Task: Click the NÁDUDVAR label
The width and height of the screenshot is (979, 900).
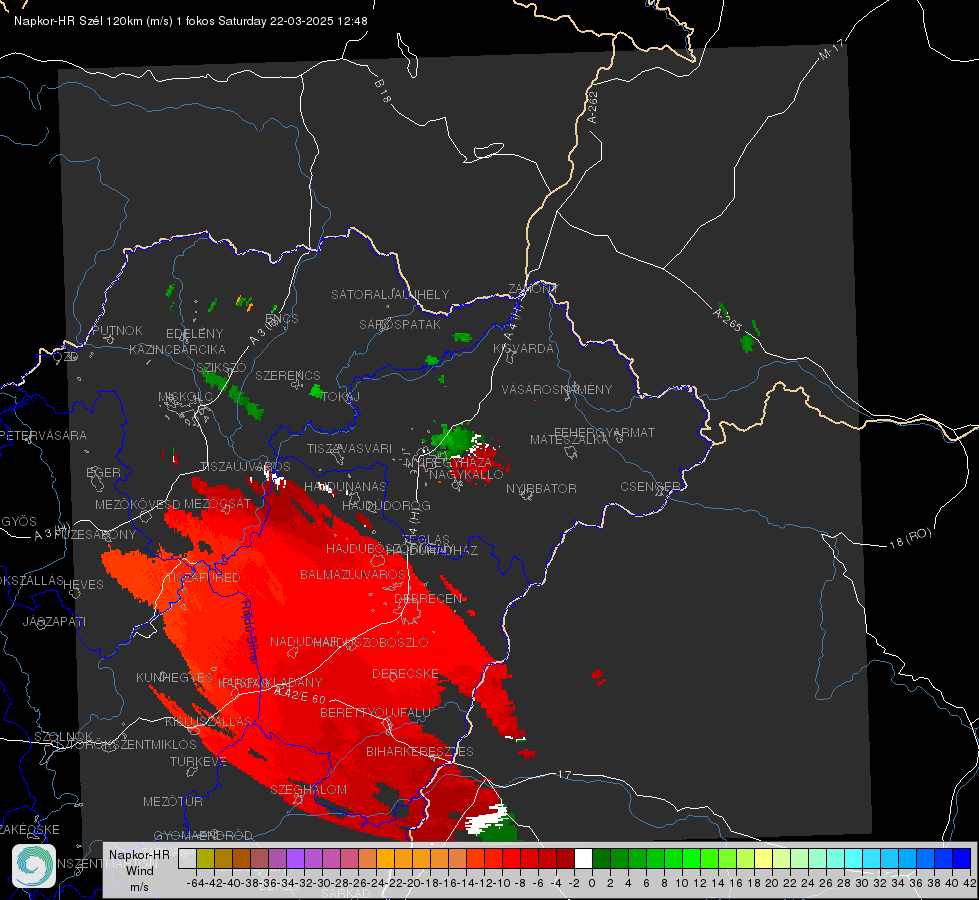Action: [x=304, y=641]
